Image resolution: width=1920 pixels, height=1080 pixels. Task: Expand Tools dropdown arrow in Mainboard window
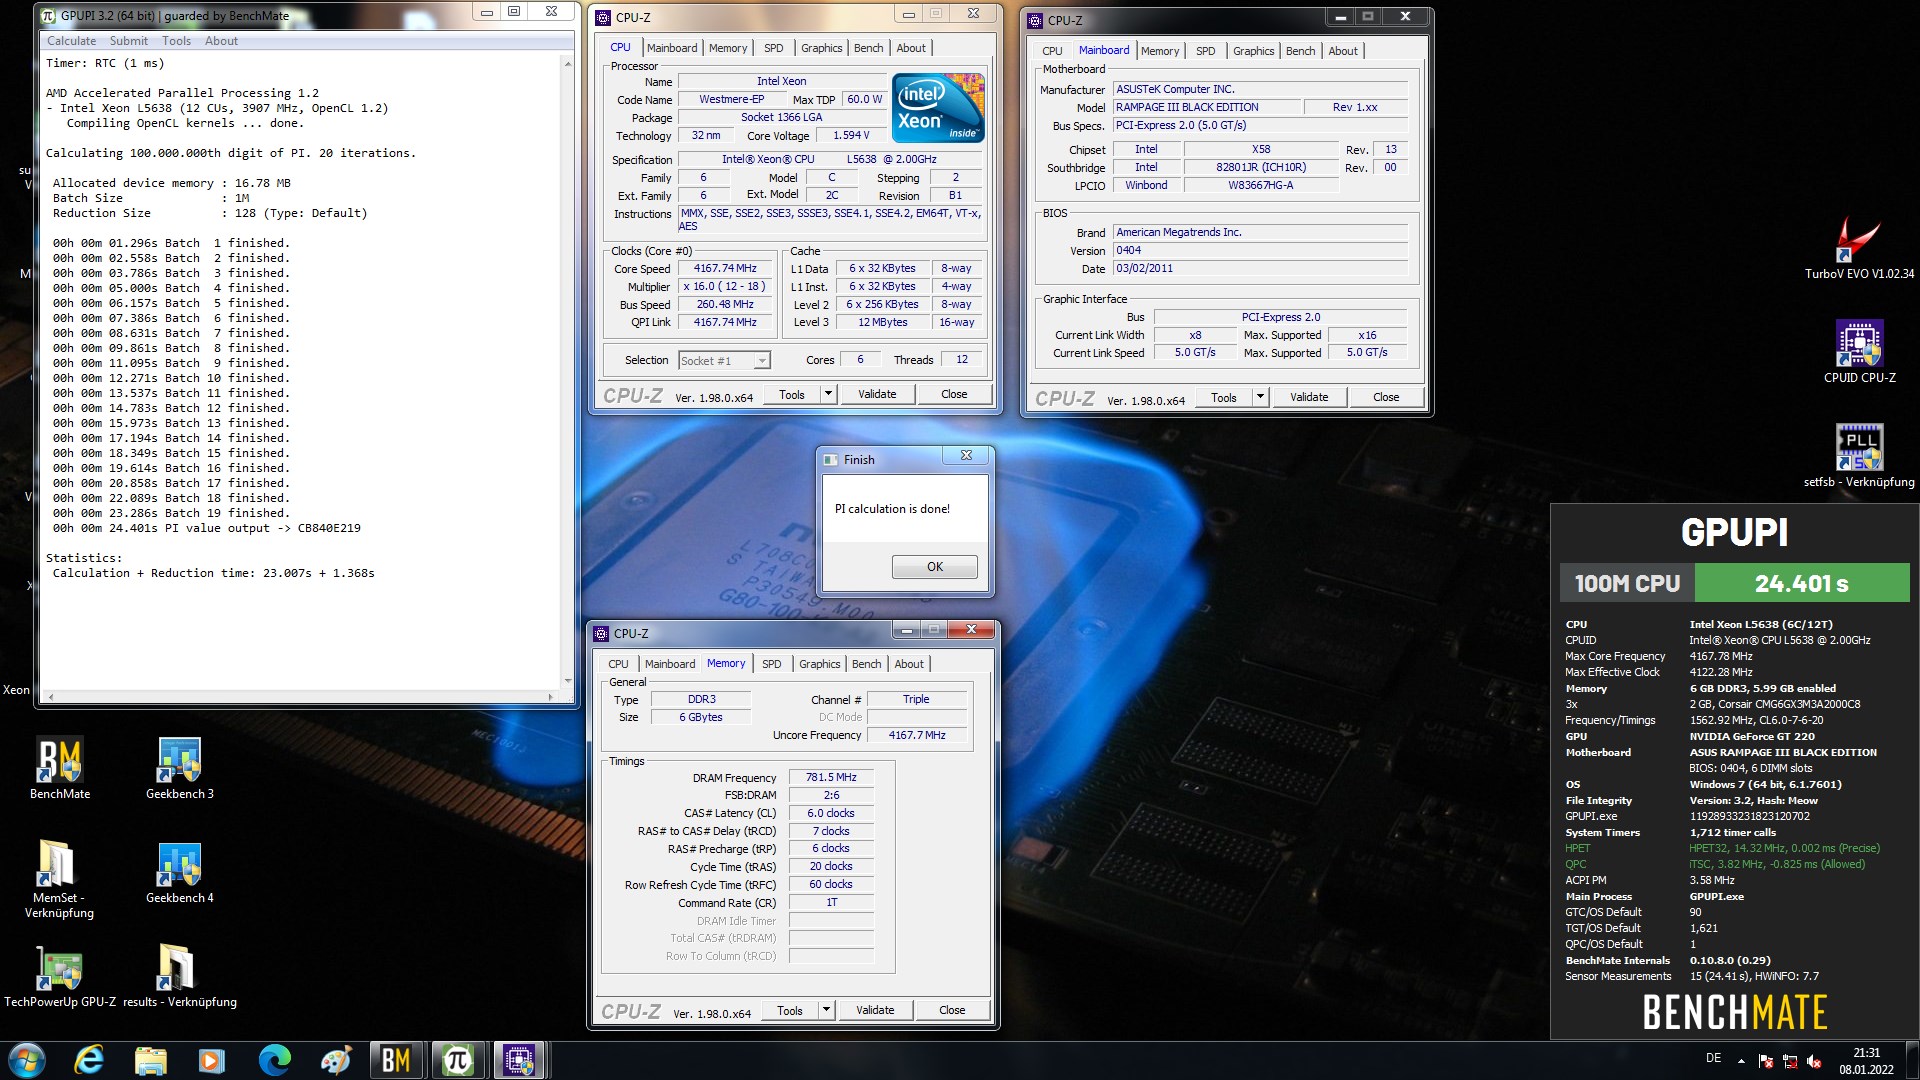click(x=1260, y=397)
